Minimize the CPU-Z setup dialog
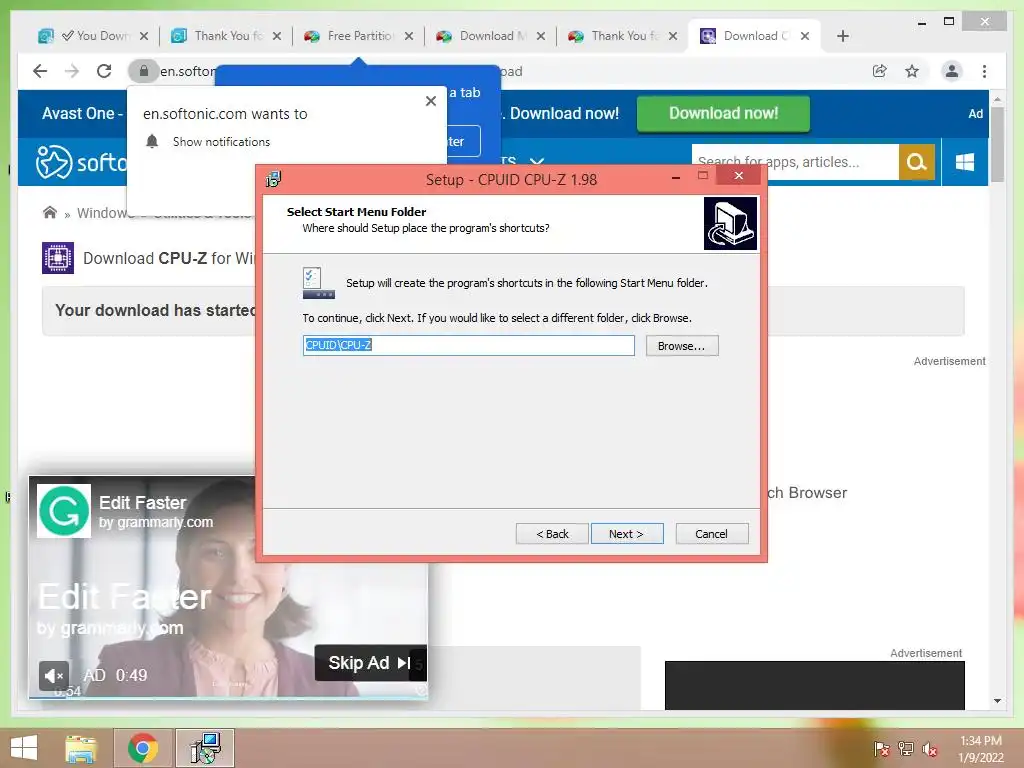 pyautogui.click(x=676, y=177)
